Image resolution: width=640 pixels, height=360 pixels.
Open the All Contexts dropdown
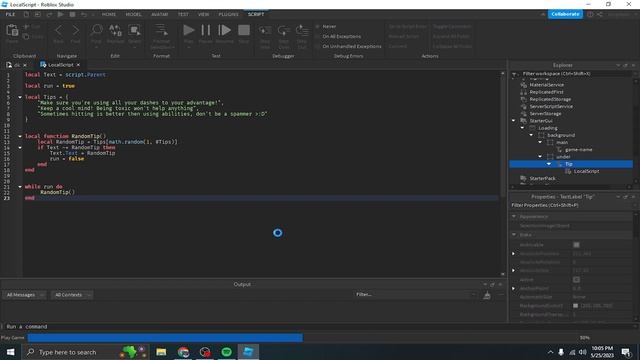click(x=72, y=295)
